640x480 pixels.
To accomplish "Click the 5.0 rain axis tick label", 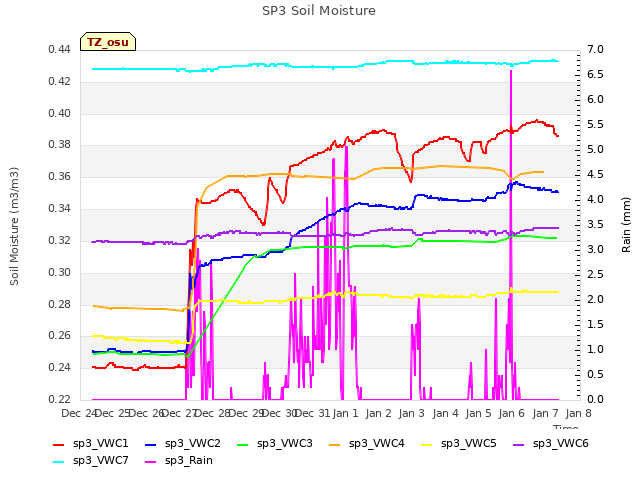I will tap(595, 150).
